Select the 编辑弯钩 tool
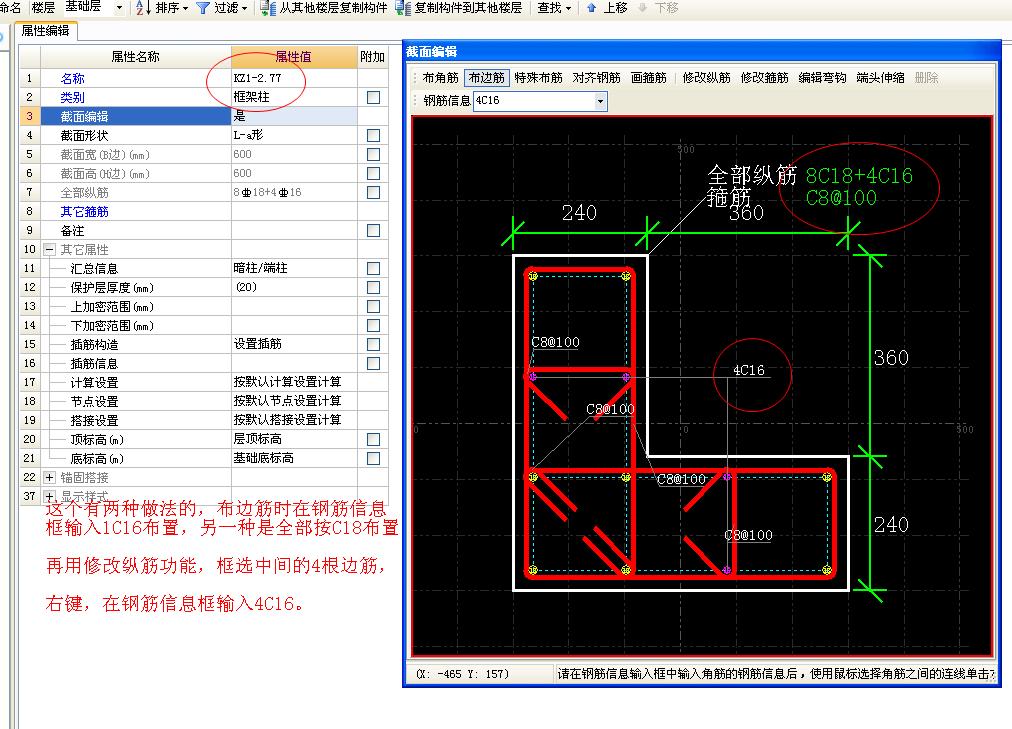Screen dimensions: 1012x729 coord(822,77)
